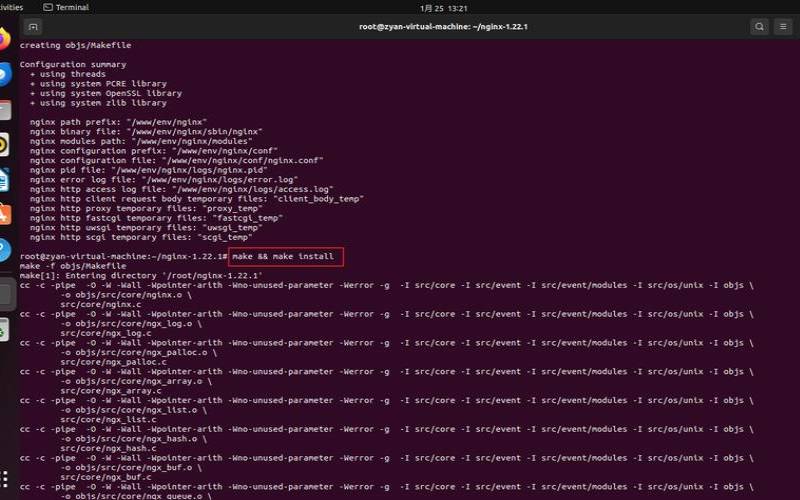Show Applications grid in the dock
Image resolution: width=800 pixels, height=500 pixels.
tap(5, 478)
